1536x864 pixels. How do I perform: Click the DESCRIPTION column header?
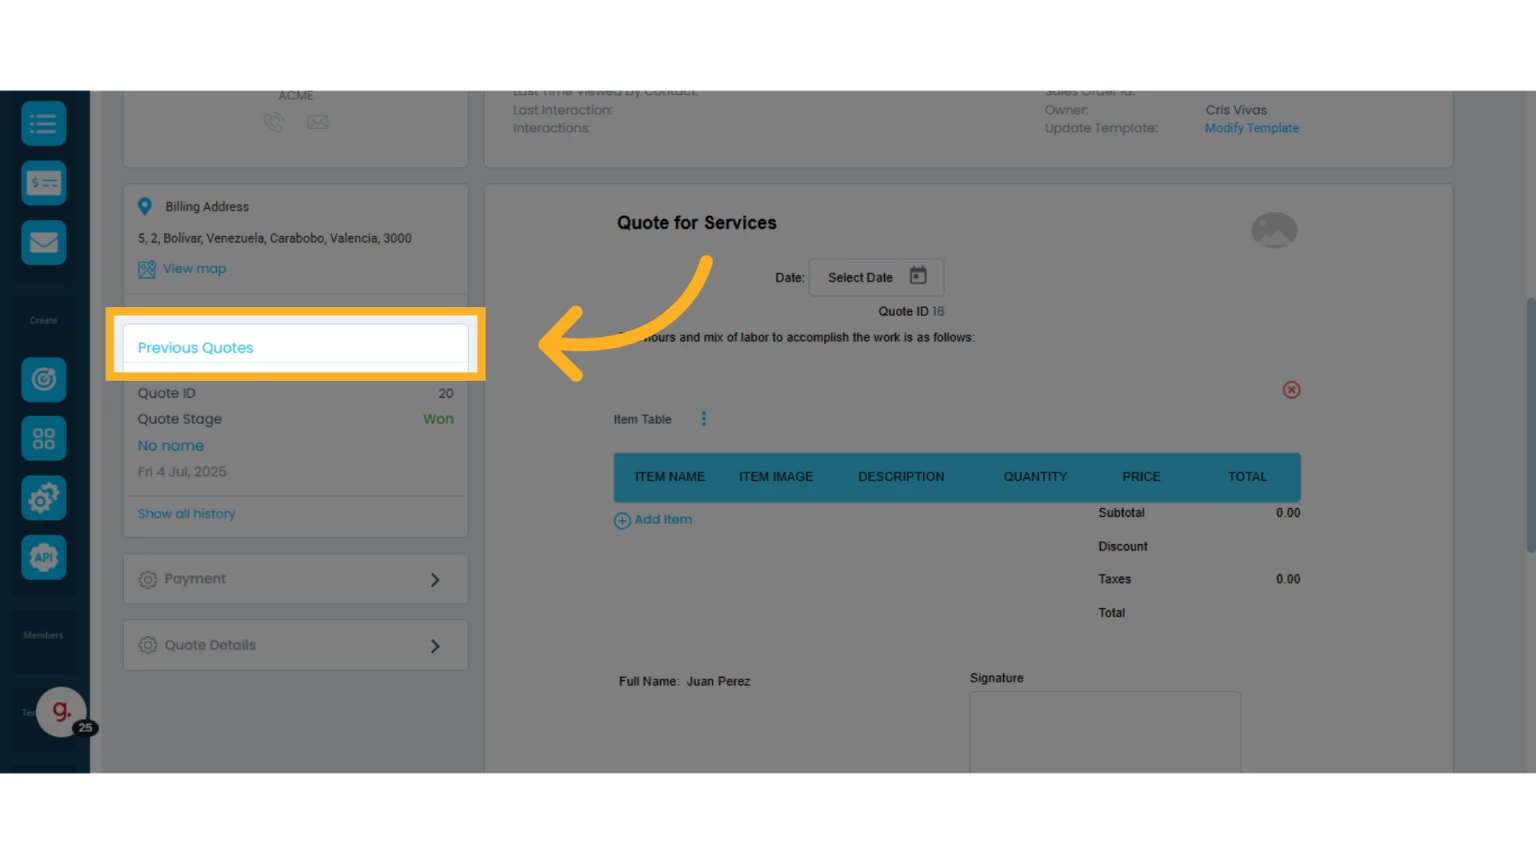click(x=901, y=477)
